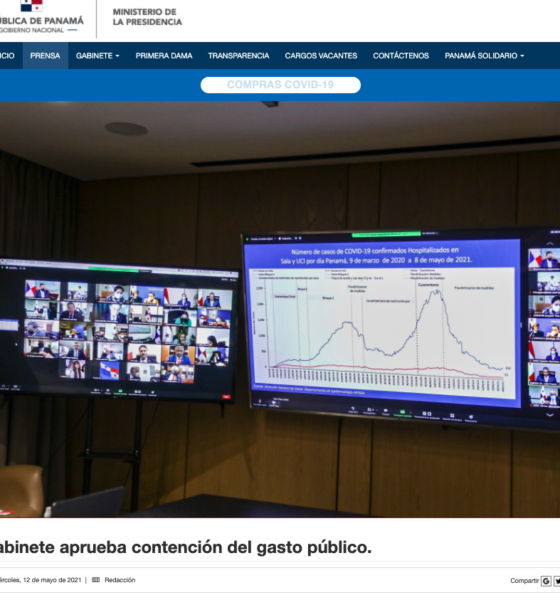Open the CONTÁCTENOS page
This screenshot has height=600, width=560.
coord(401,55)
